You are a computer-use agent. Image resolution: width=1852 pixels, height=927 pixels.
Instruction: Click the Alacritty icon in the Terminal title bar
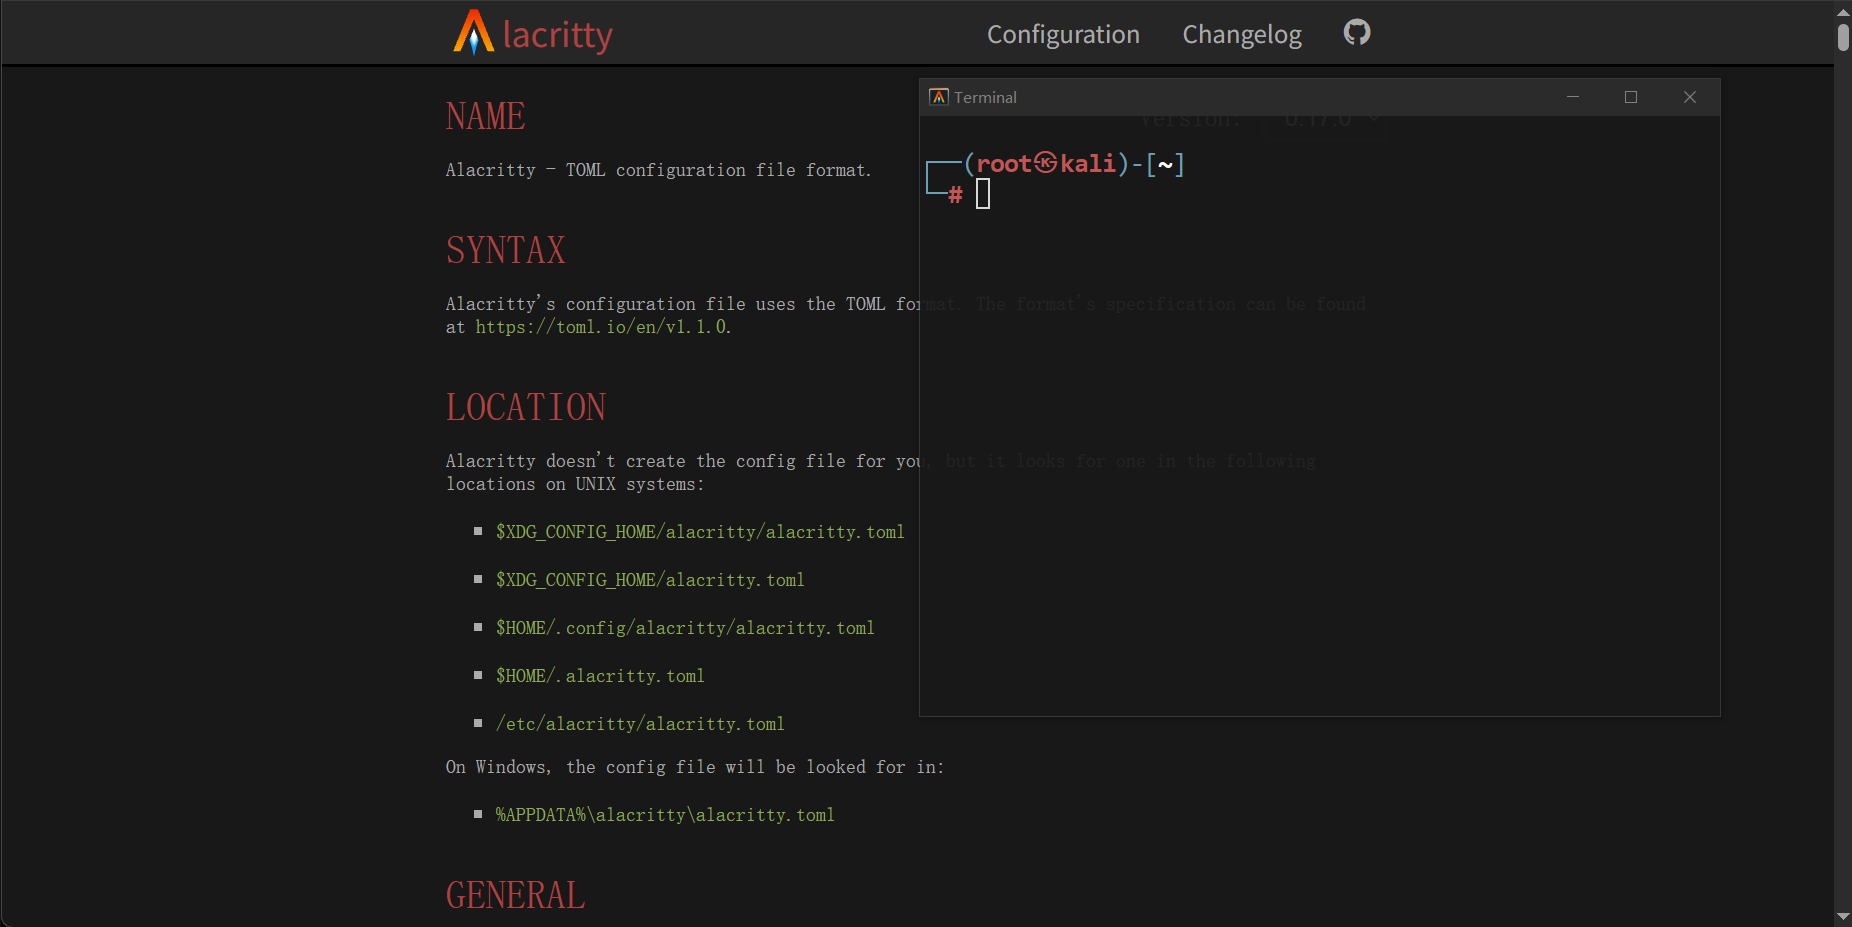click(938, 97)
